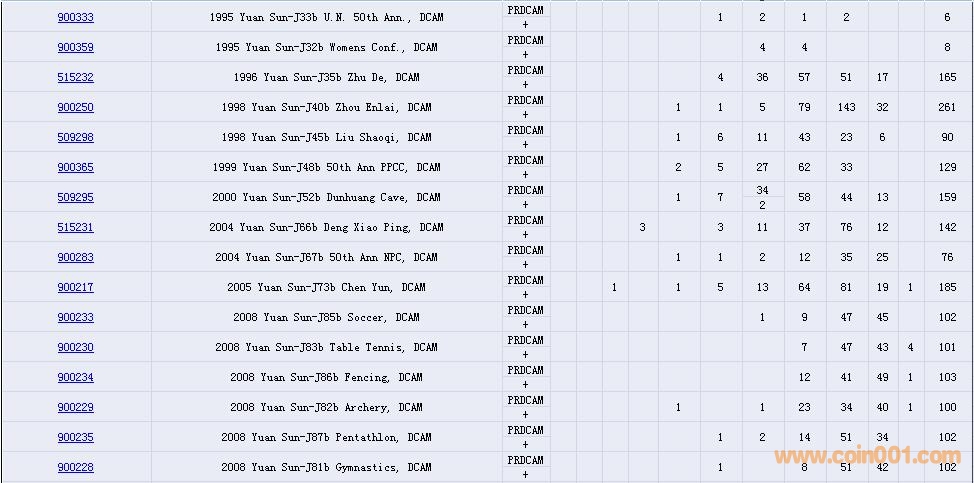Viewport: 974px width, 483px height.
Task: Click ID link 900235 Pentathlon
Action: (75, 437)
